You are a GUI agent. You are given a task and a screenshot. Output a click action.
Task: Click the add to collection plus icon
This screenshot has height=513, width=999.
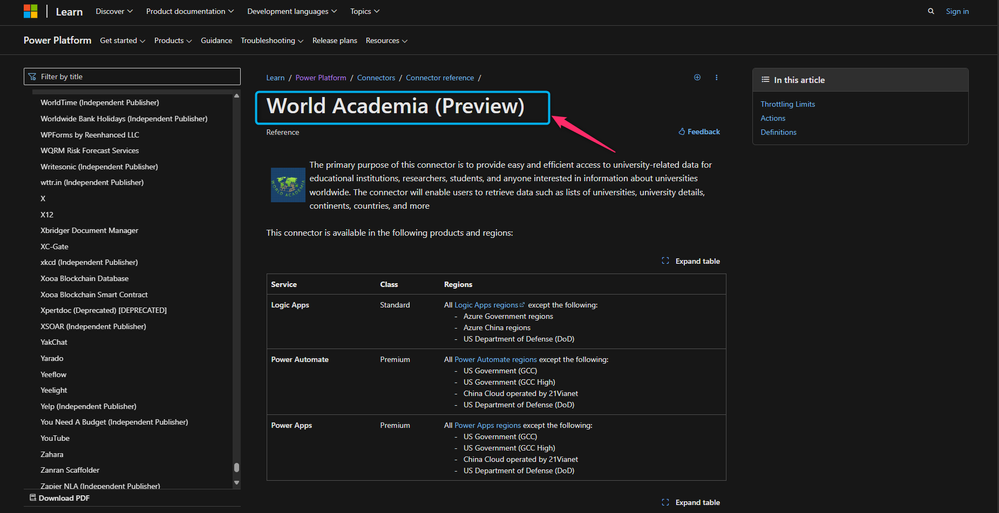[697, 78]
